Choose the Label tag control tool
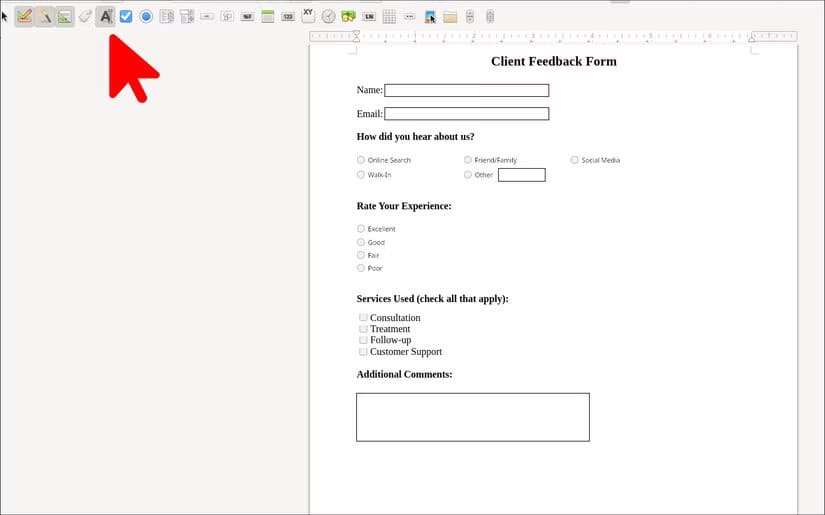 (85, 16)
